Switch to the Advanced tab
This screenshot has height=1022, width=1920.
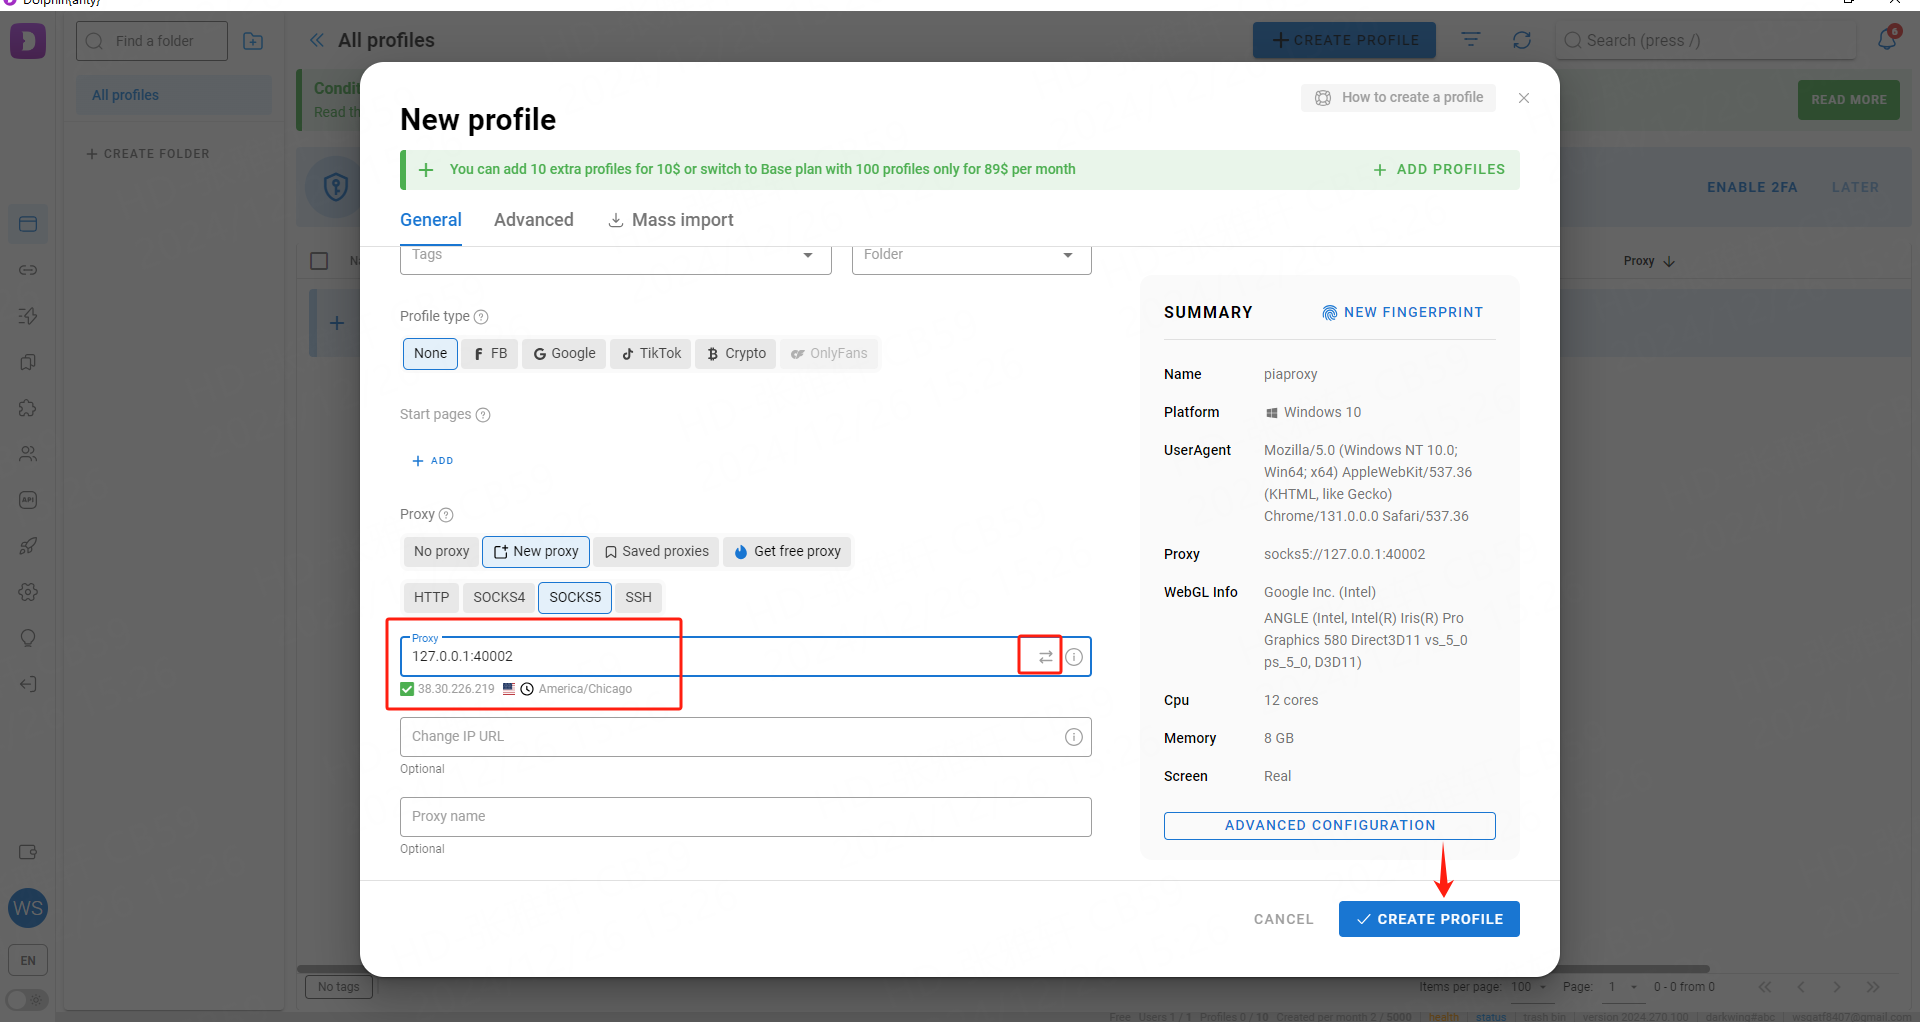coord(533,220)
